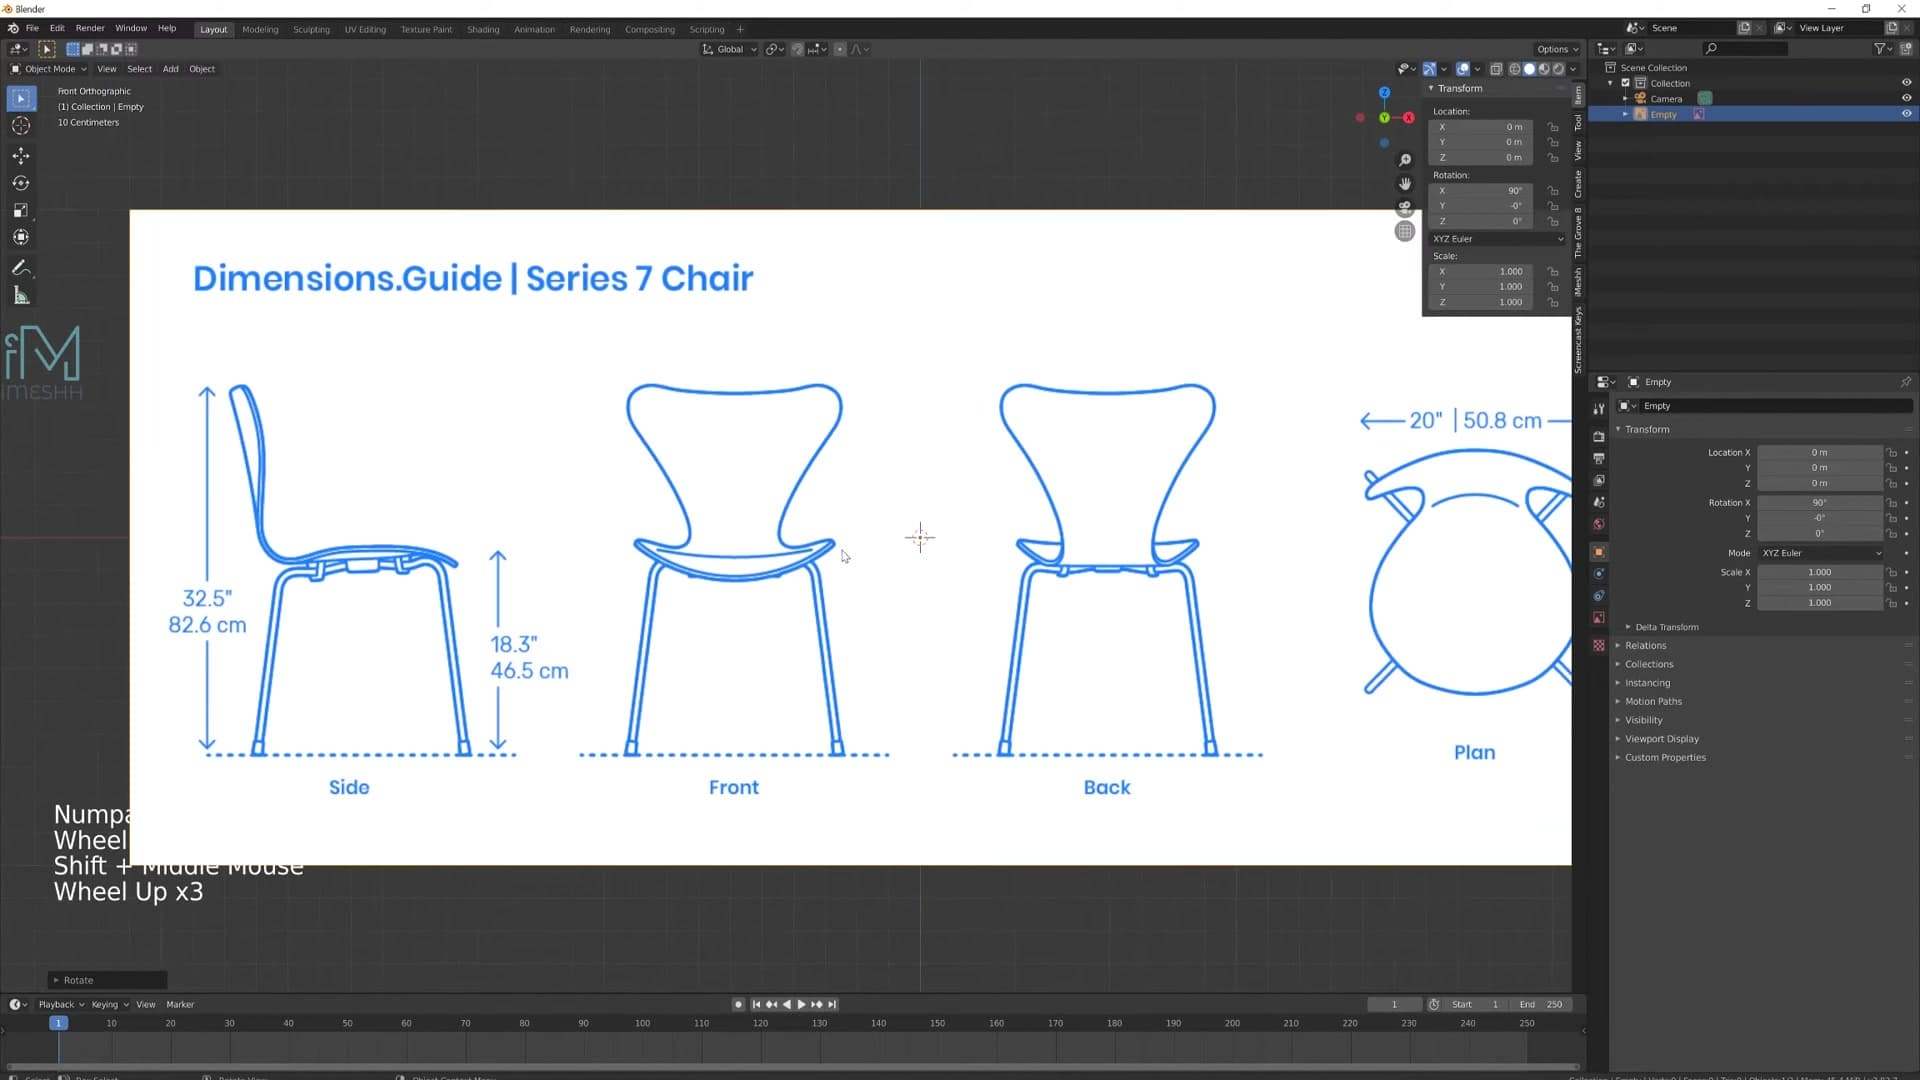
Task: Expand Custom Properties panel
Action: (1665, 758)
